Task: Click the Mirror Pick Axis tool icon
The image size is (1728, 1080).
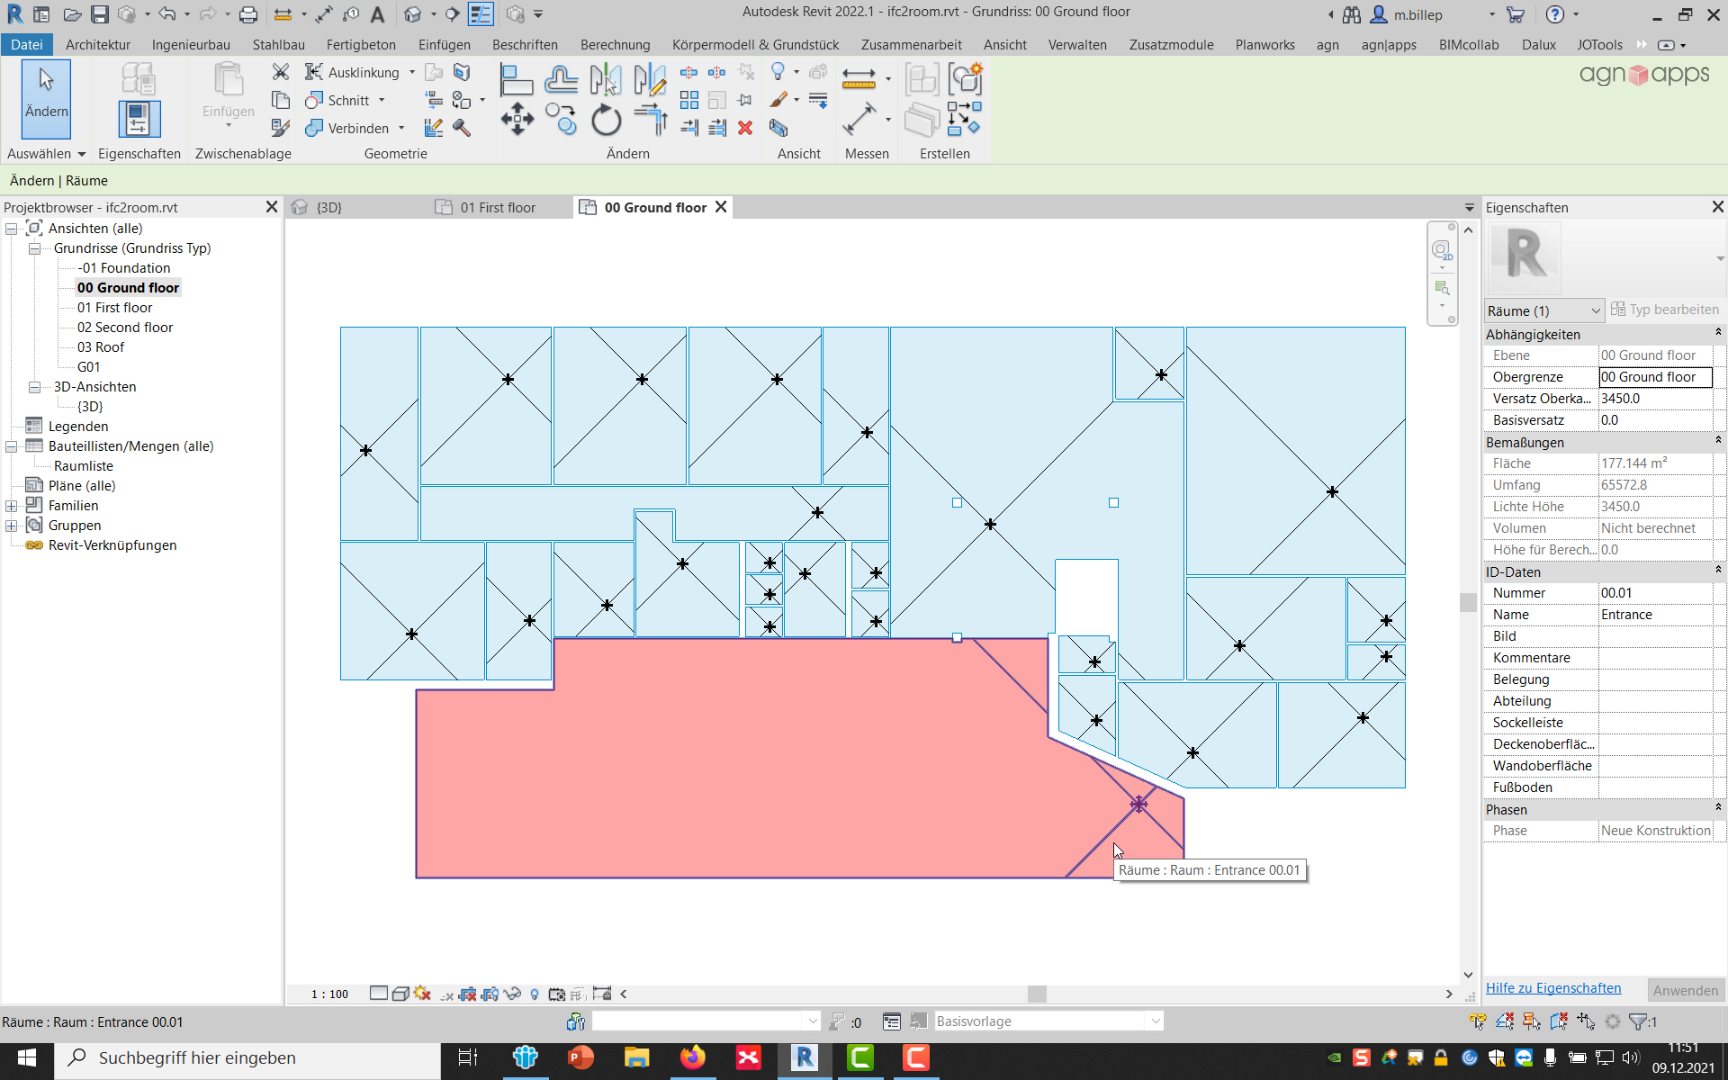Action: click(606, 78)
